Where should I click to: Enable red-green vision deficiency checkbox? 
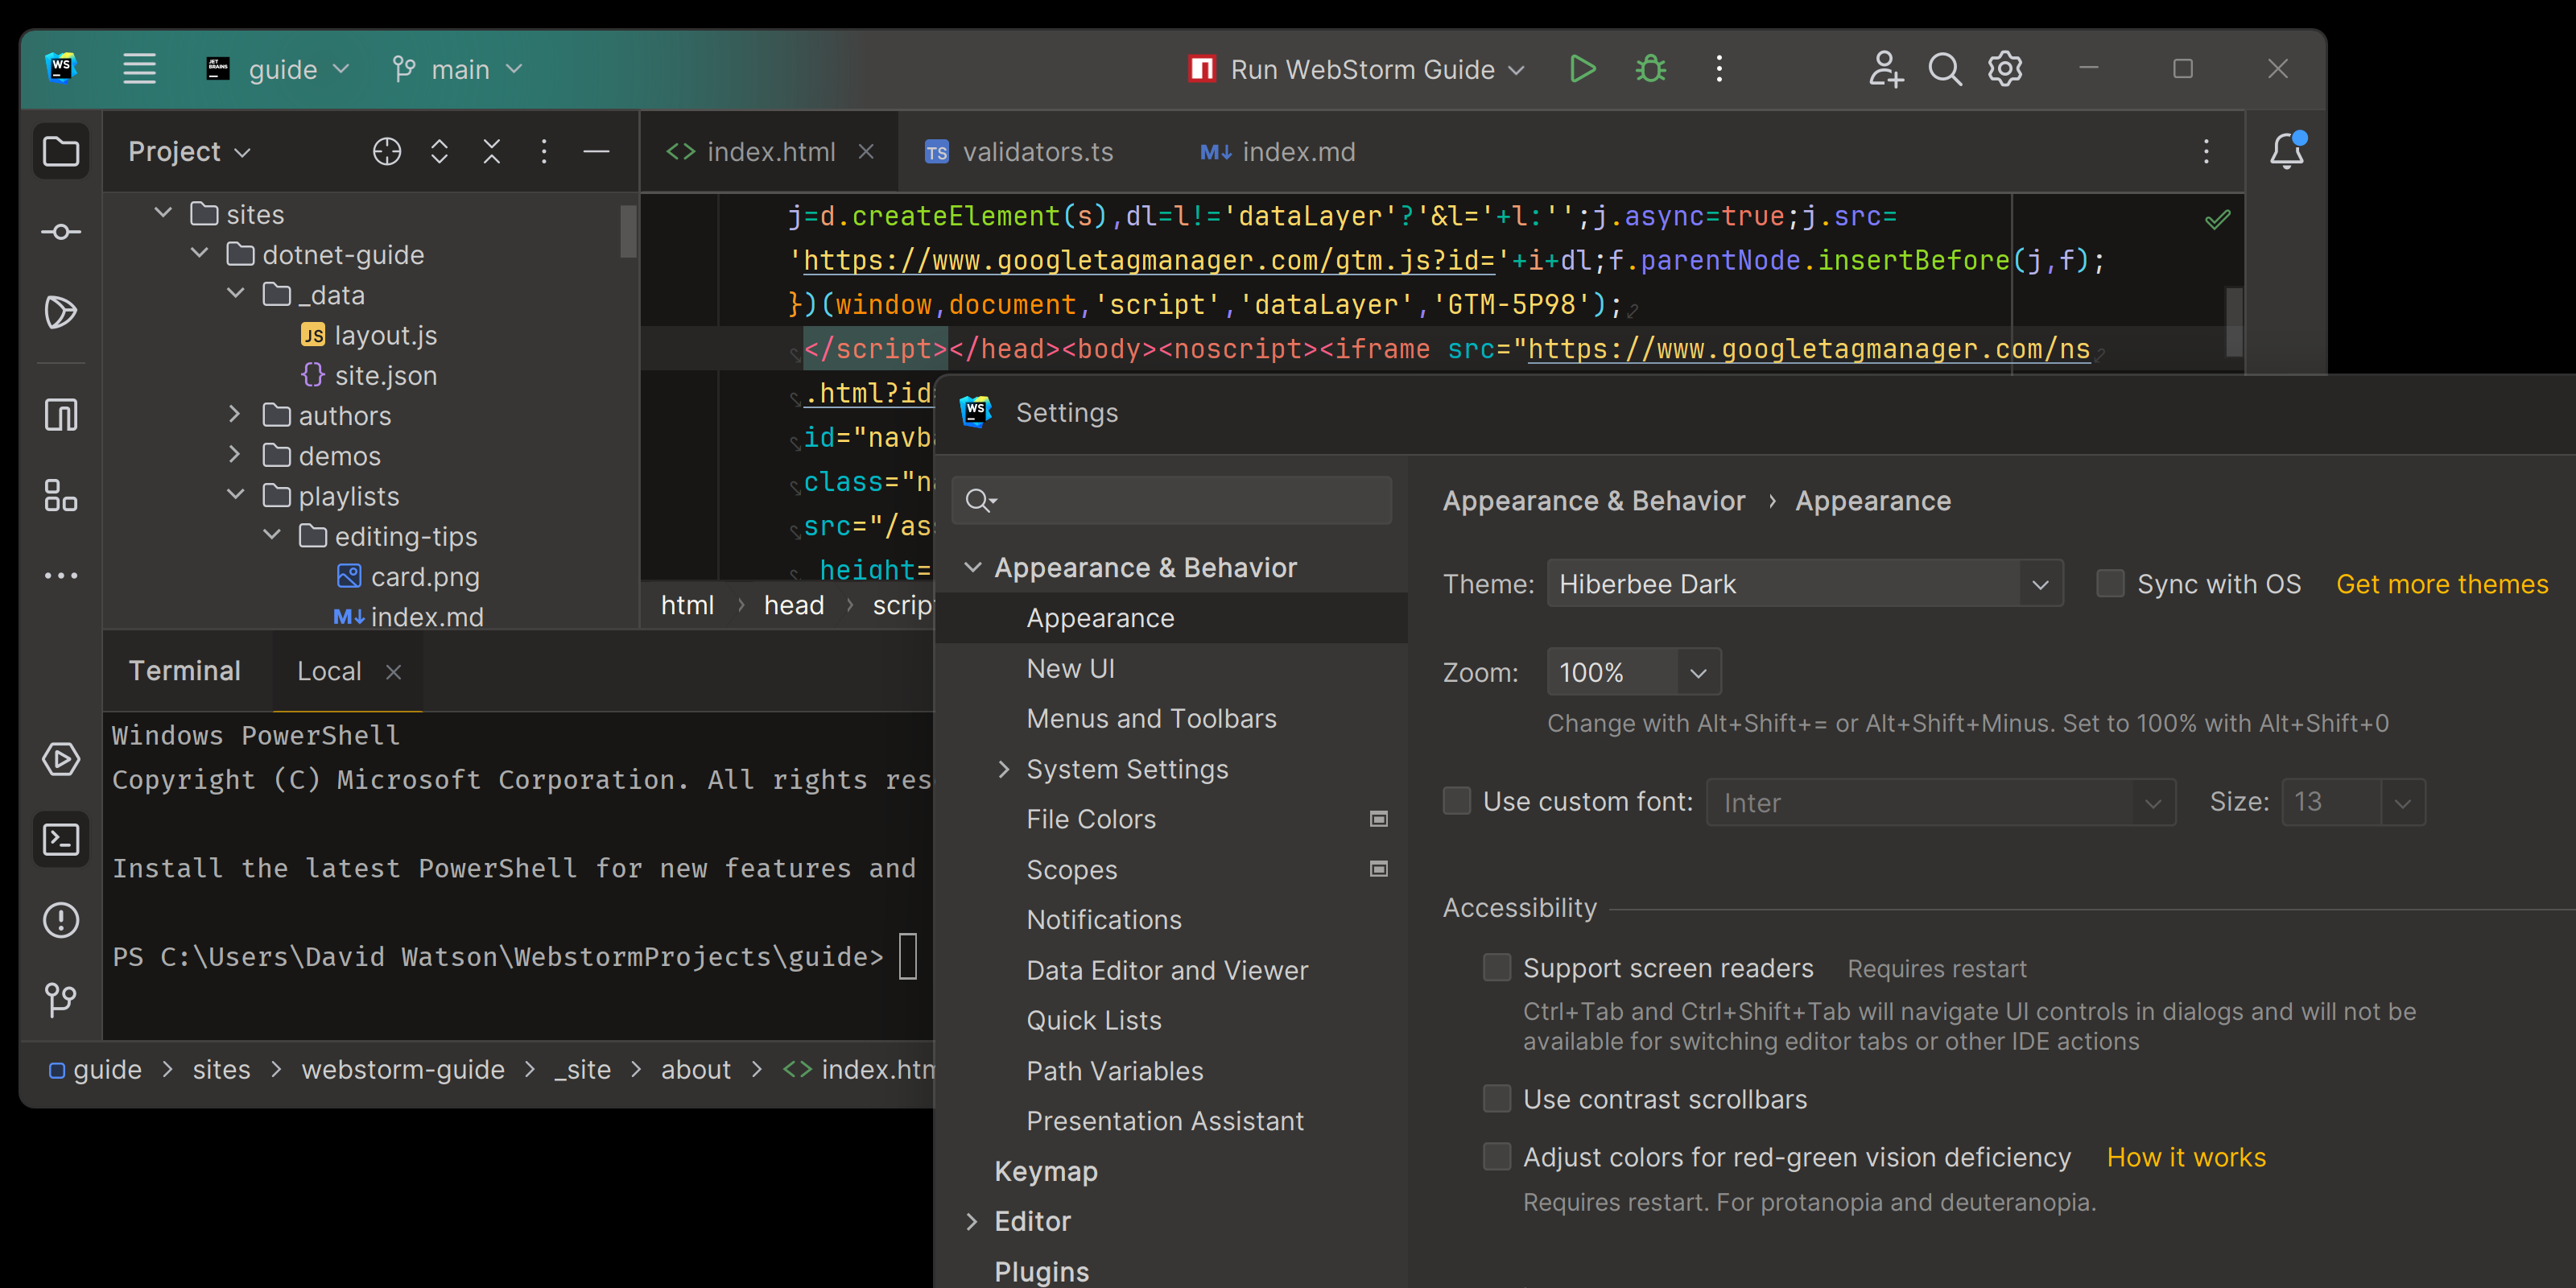1497,1157
